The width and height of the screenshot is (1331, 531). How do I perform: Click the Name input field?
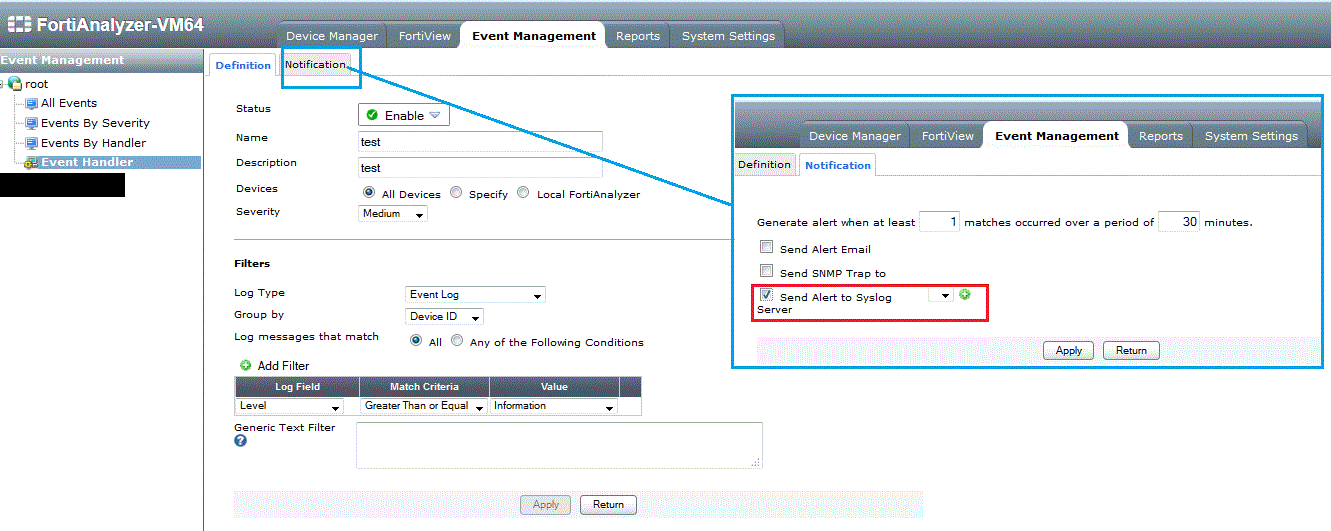tap(480, 142)
